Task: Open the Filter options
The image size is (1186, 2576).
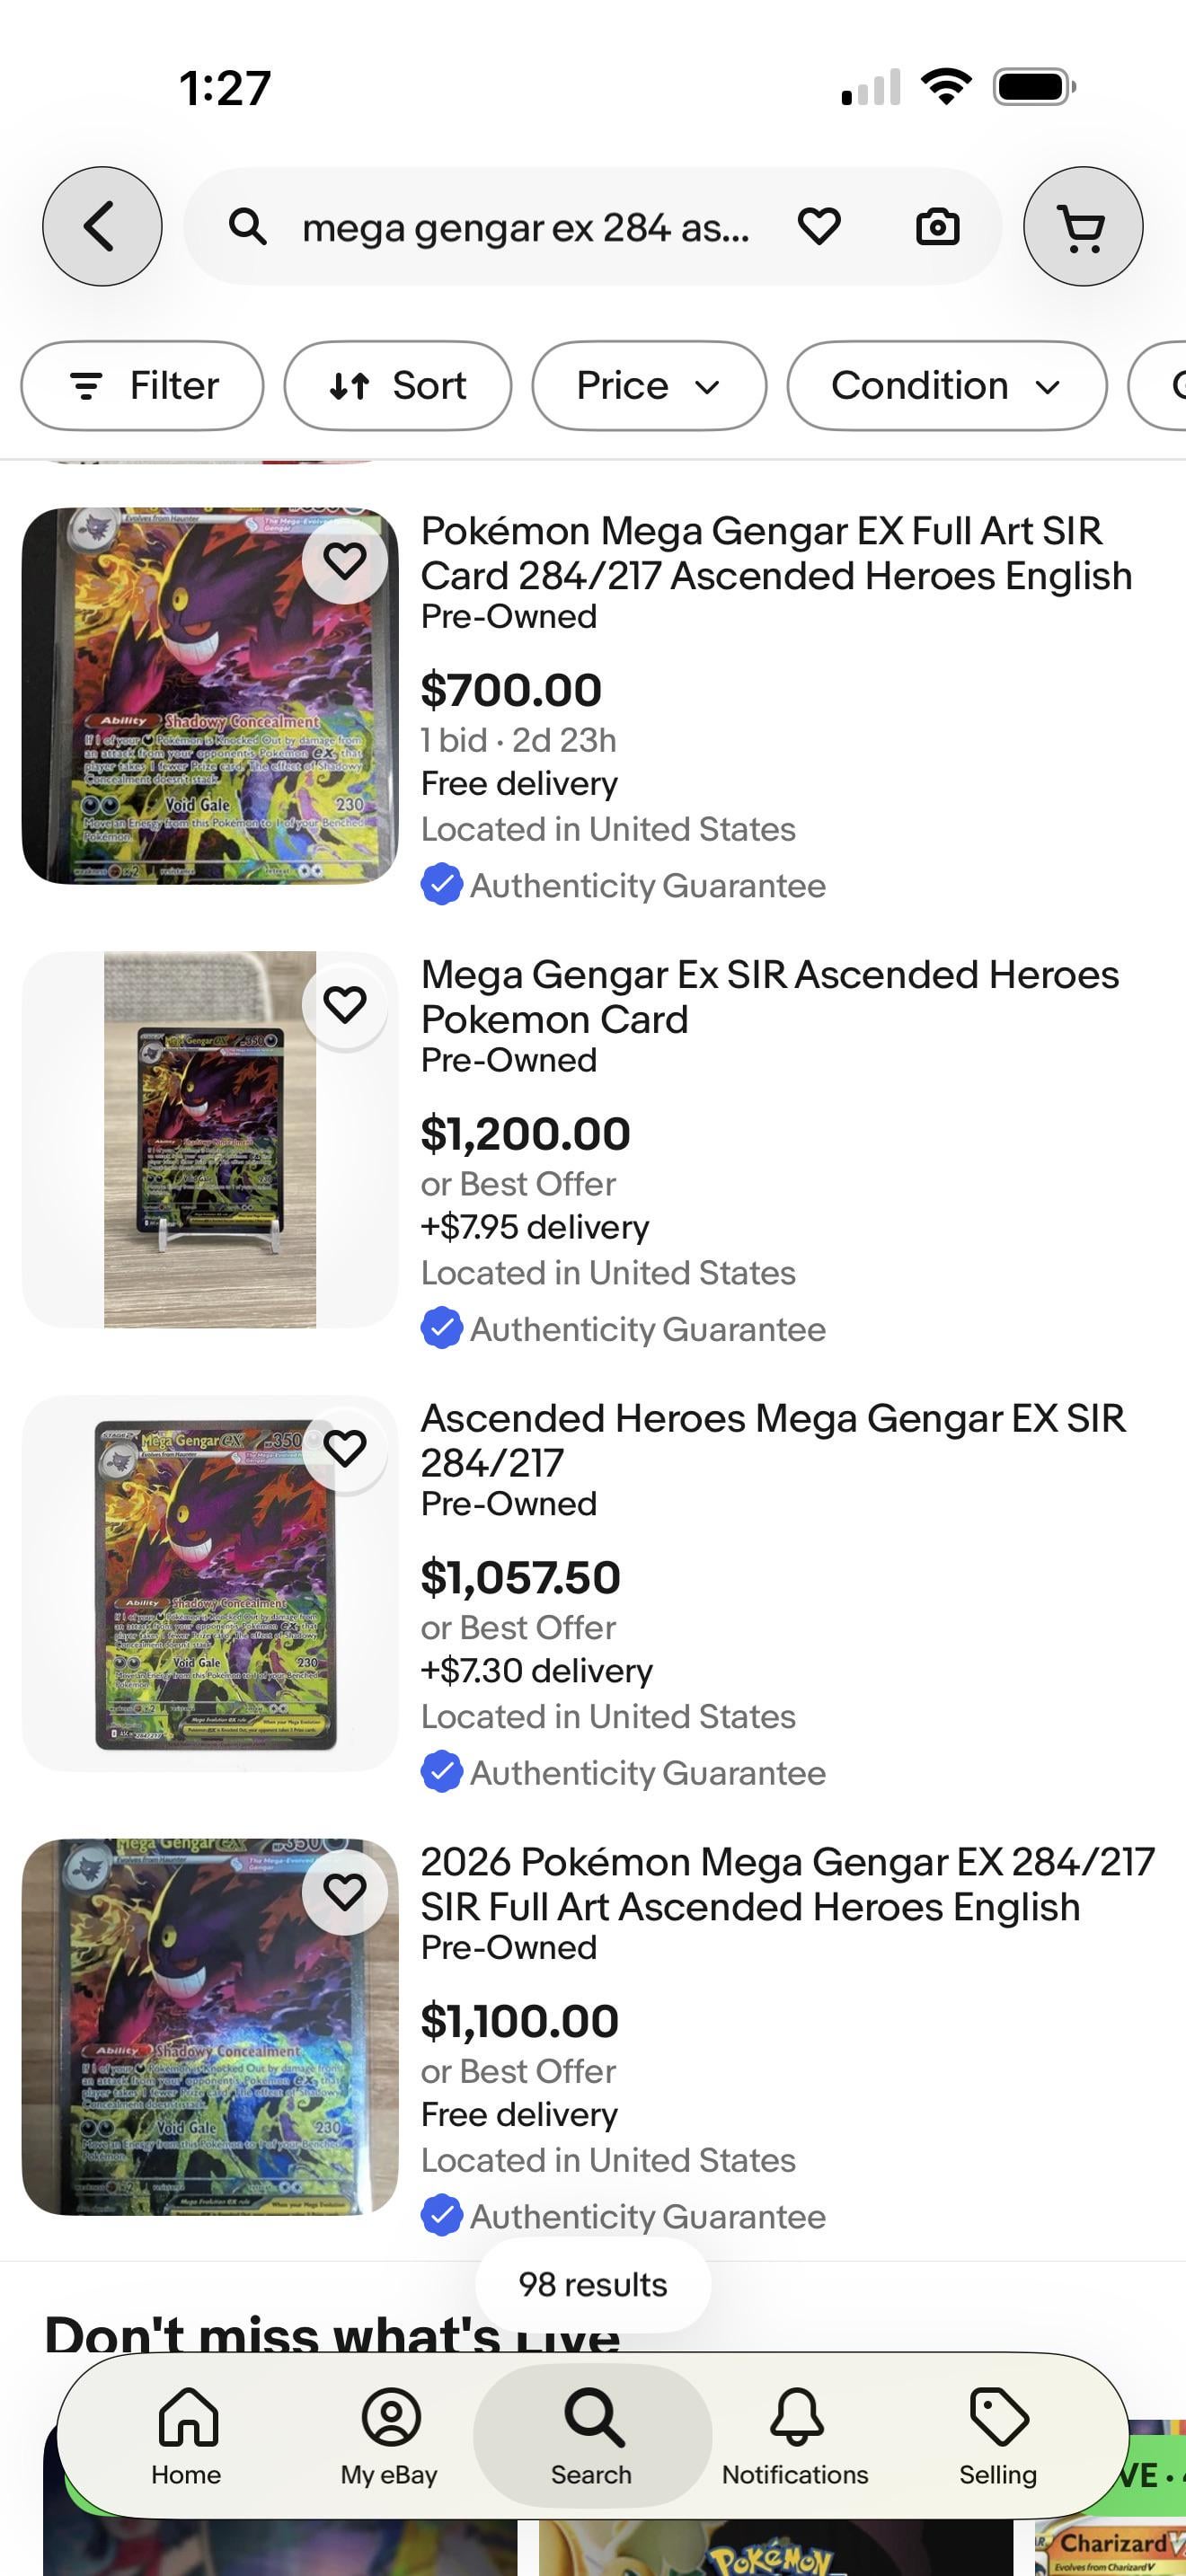Action: click(142, 386)
